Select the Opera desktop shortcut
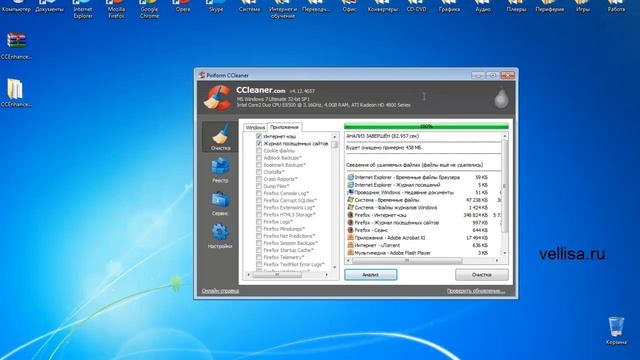The height and width of the screenshot is (360, 640). (183, 7)
